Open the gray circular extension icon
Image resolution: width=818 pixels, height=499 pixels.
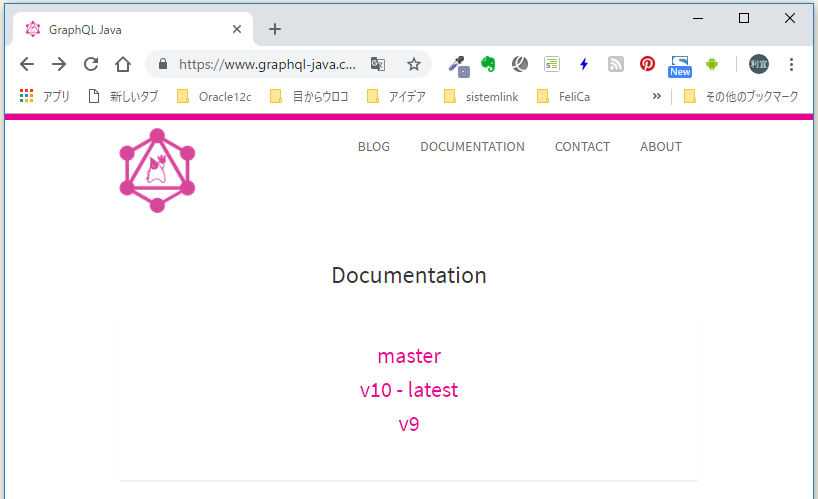coord(520,64)
